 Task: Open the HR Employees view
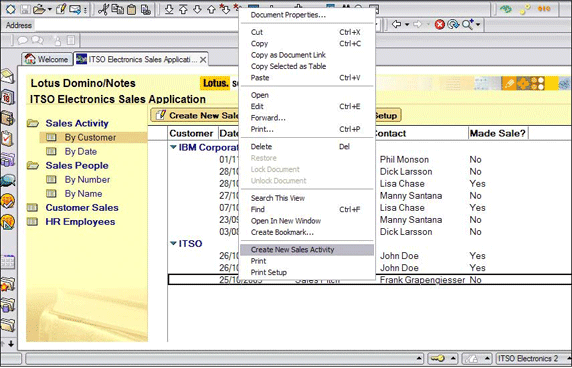[80, 222]
